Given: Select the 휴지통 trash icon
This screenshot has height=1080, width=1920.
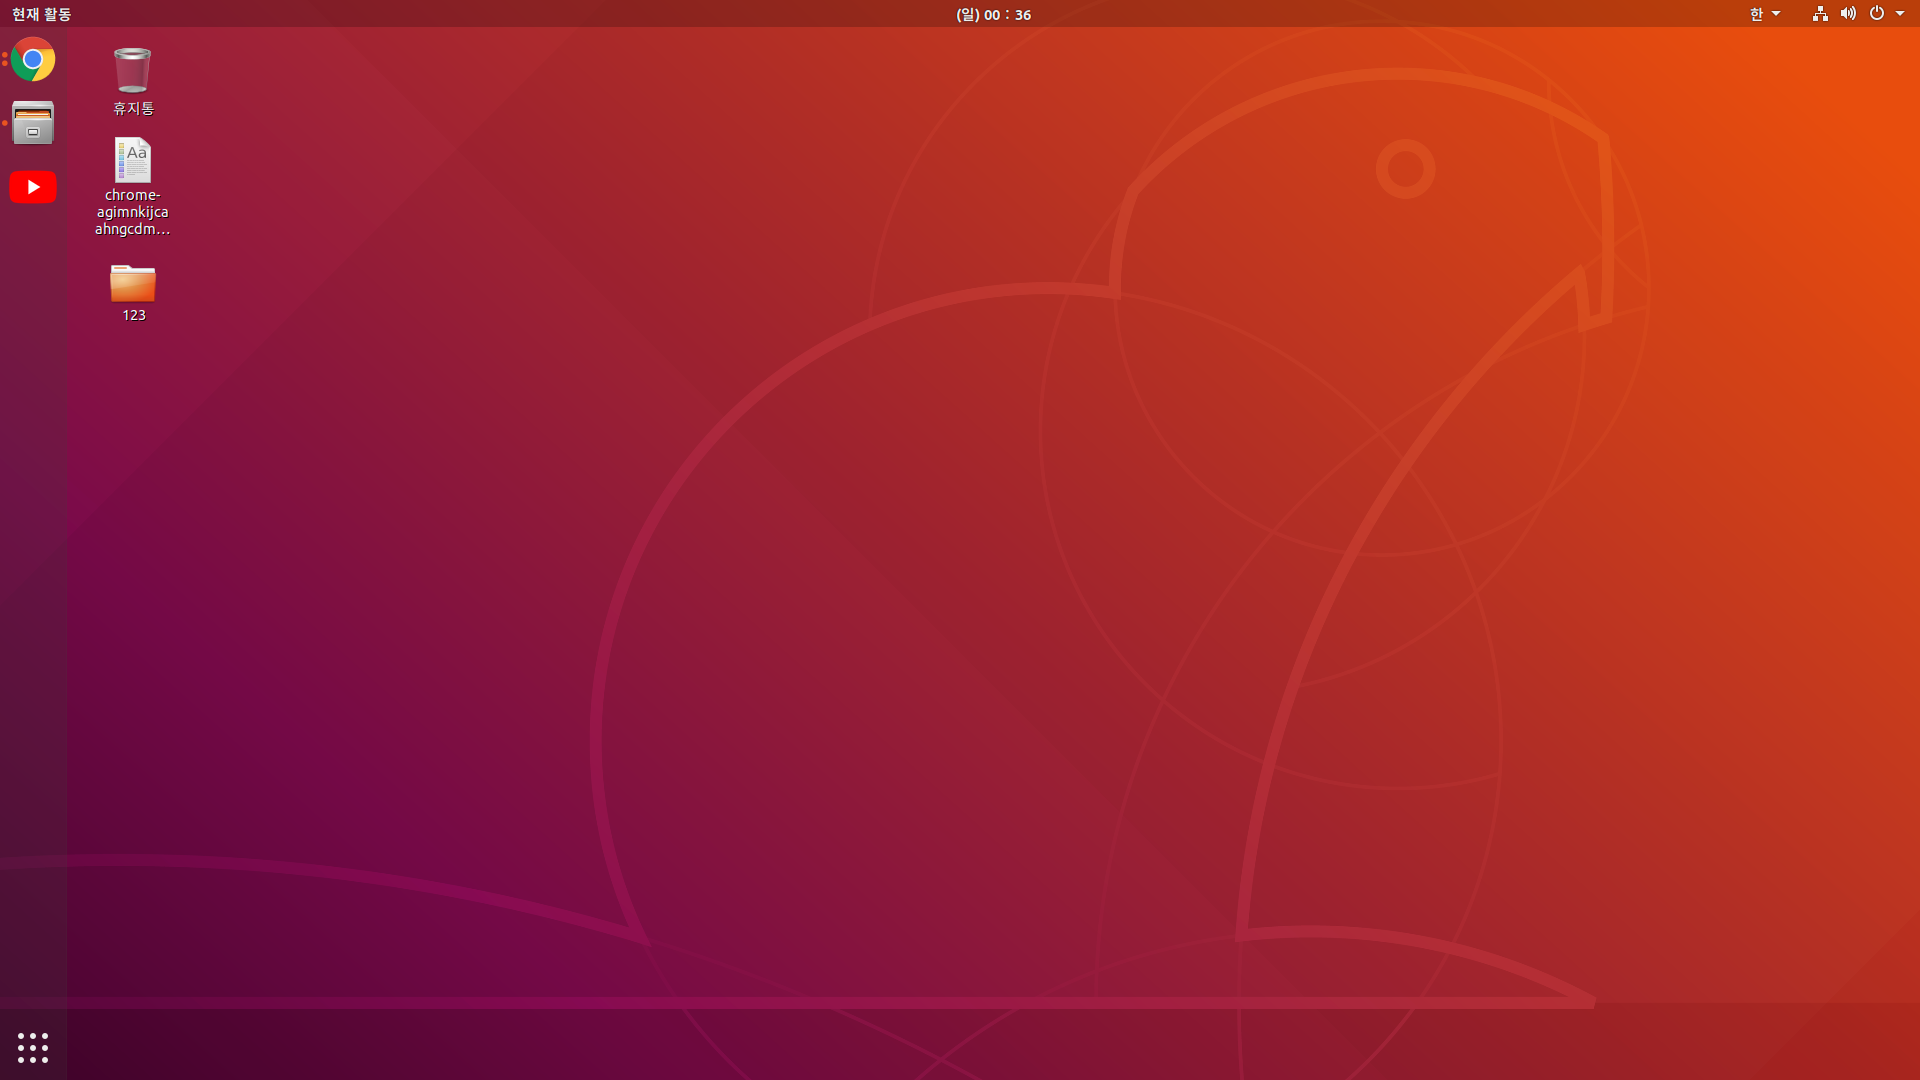Looking at the screenshot, I should (132, 70).
